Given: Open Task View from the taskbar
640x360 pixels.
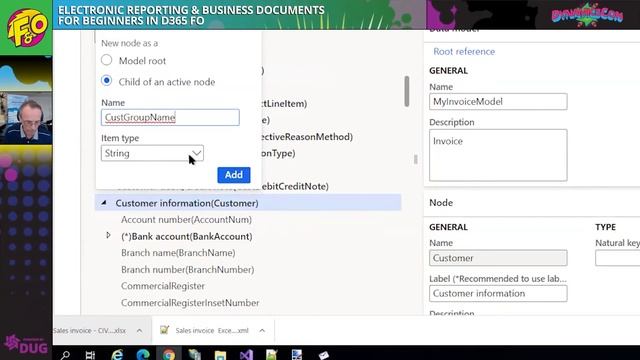Looking at the screenshot, I should [90, 355].
